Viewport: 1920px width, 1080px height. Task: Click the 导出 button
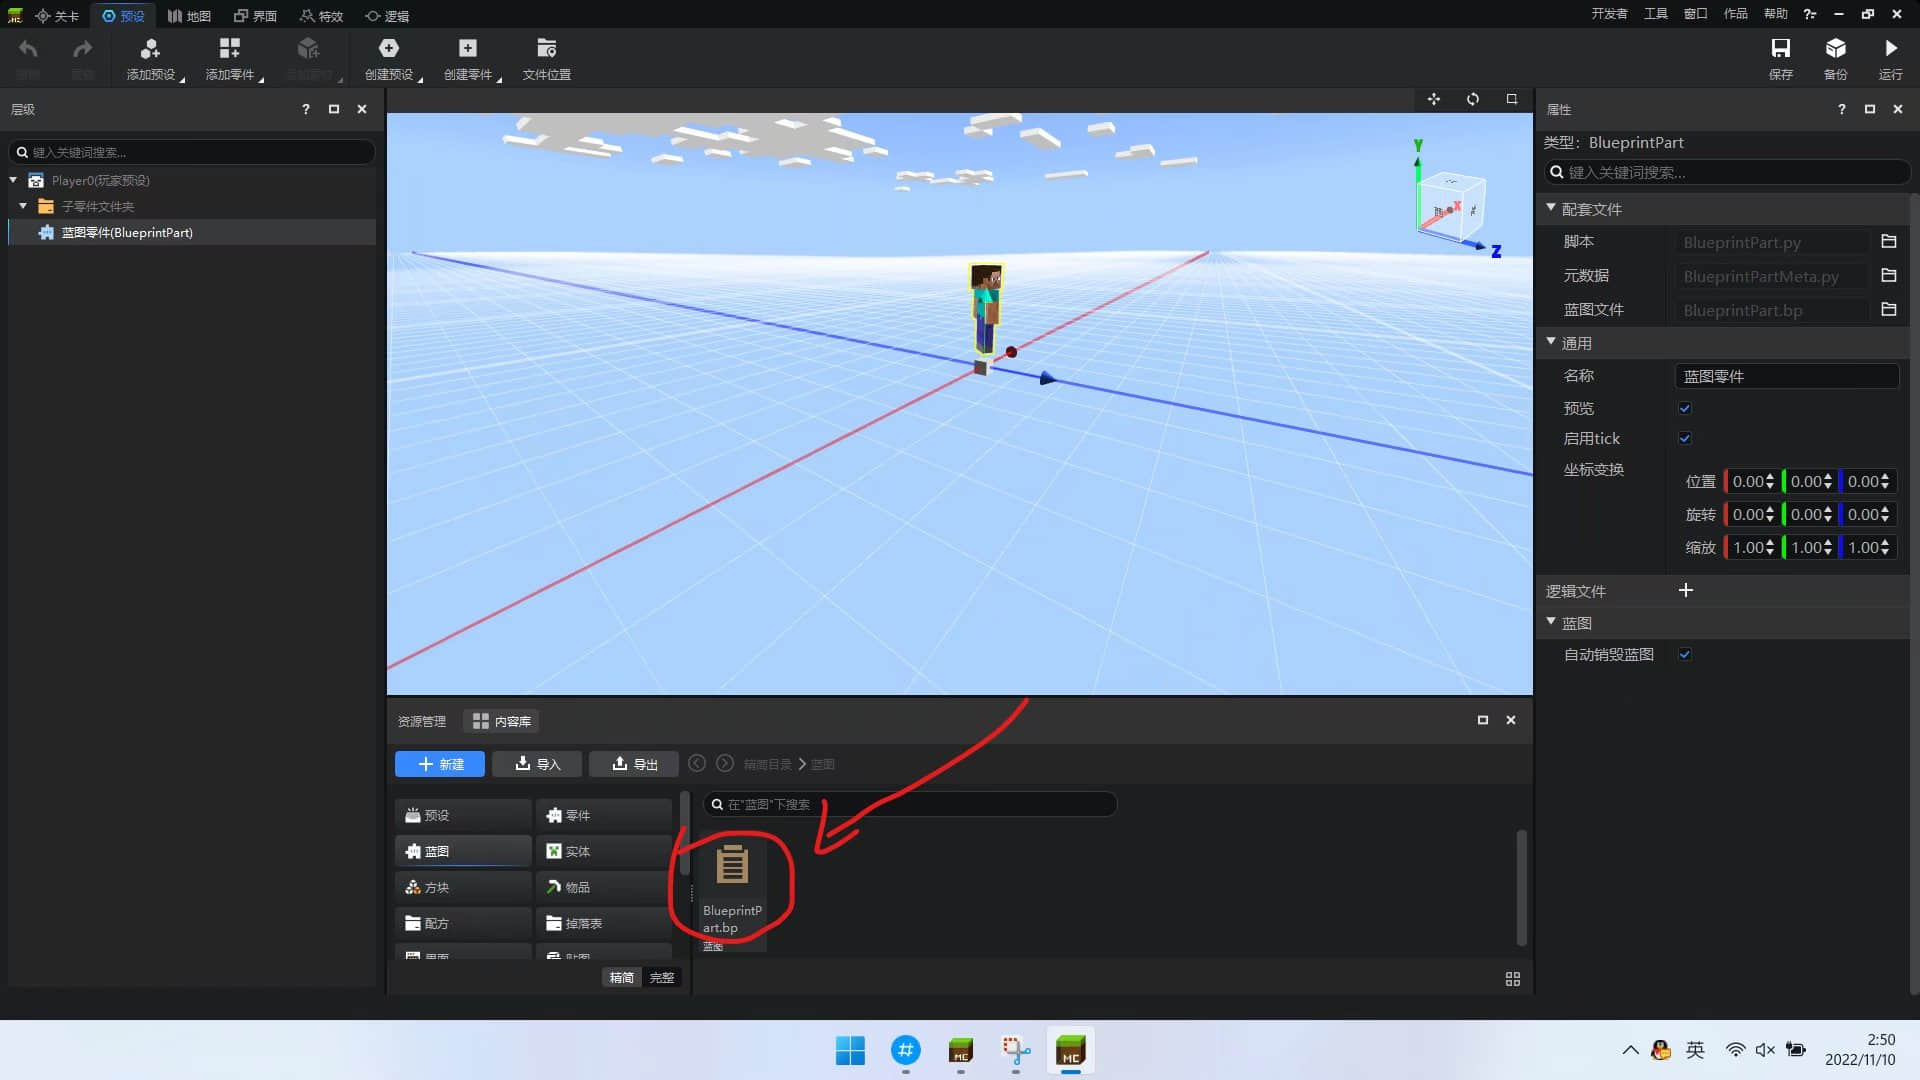tap(634, 764)
